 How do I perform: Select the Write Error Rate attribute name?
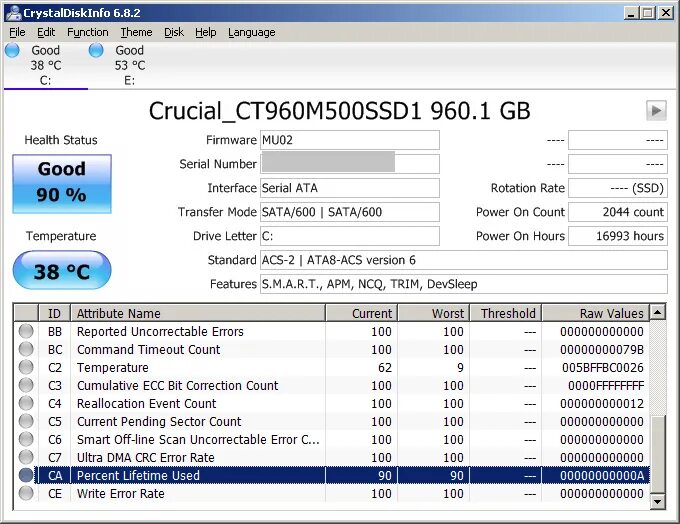coord(121,493)
